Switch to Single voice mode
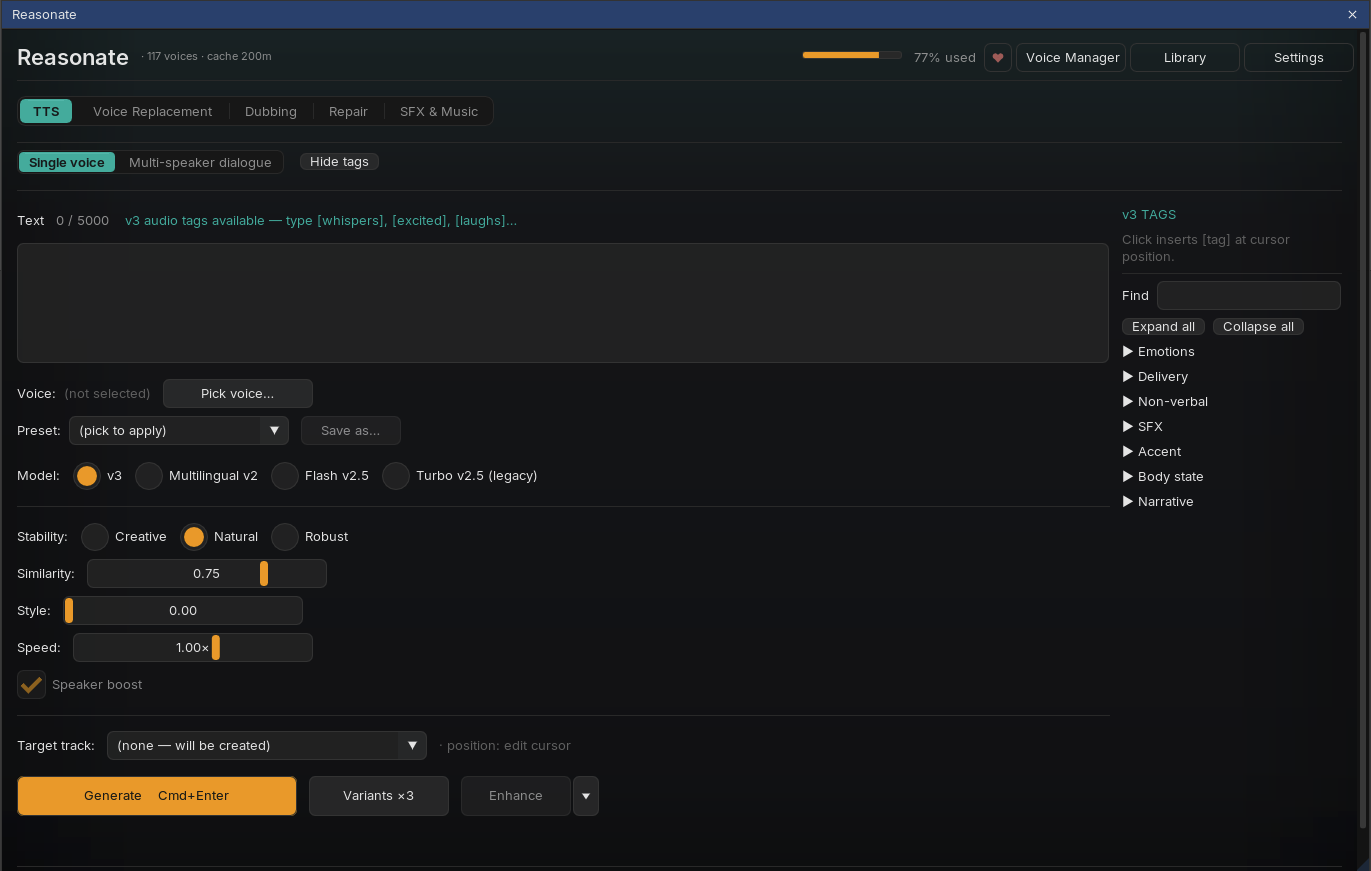 tap(67, 162)
